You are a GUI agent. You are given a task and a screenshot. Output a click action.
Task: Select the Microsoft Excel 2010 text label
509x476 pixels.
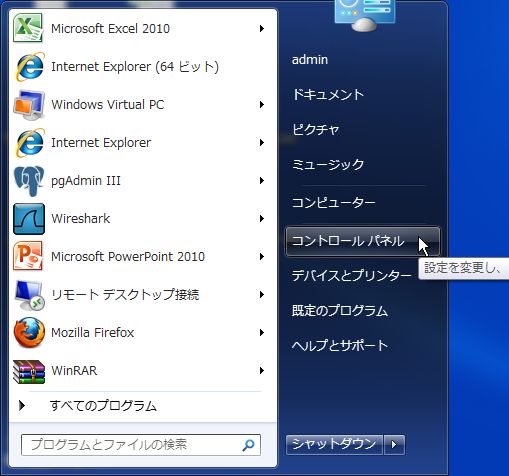(110, 29)
